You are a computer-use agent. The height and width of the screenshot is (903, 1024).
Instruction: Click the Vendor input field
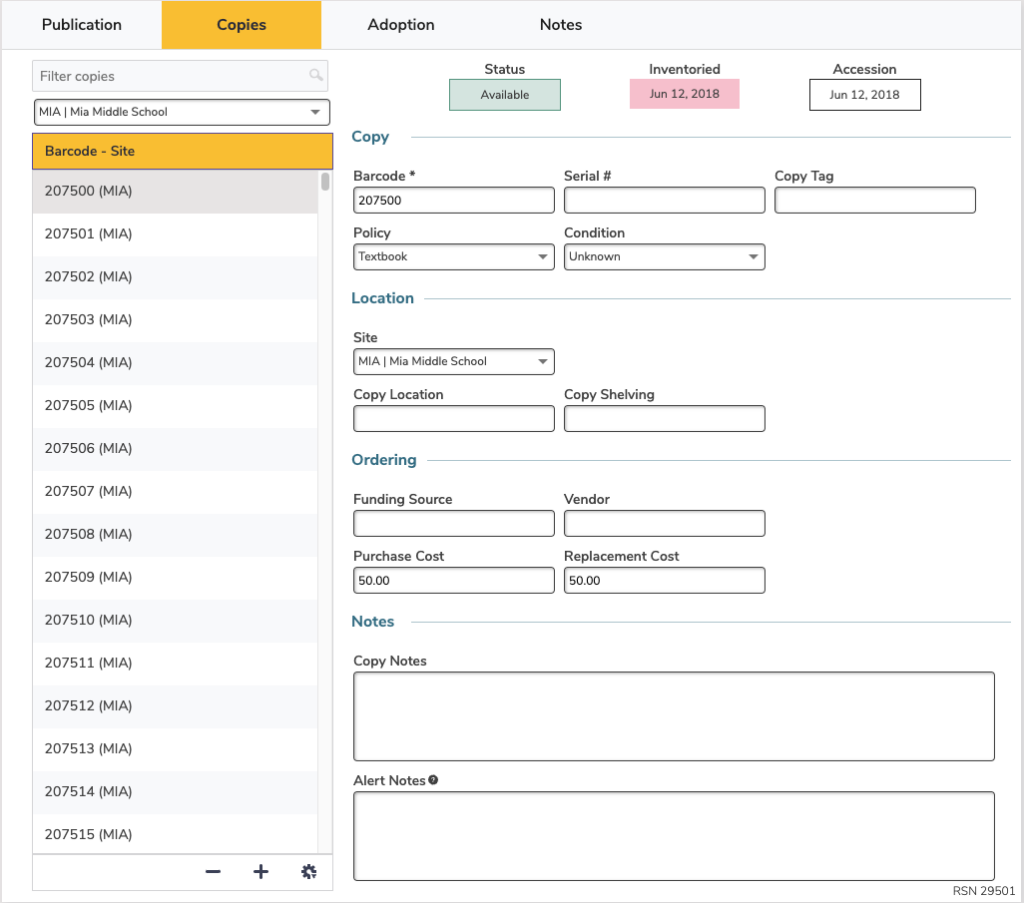click(664, 524)
